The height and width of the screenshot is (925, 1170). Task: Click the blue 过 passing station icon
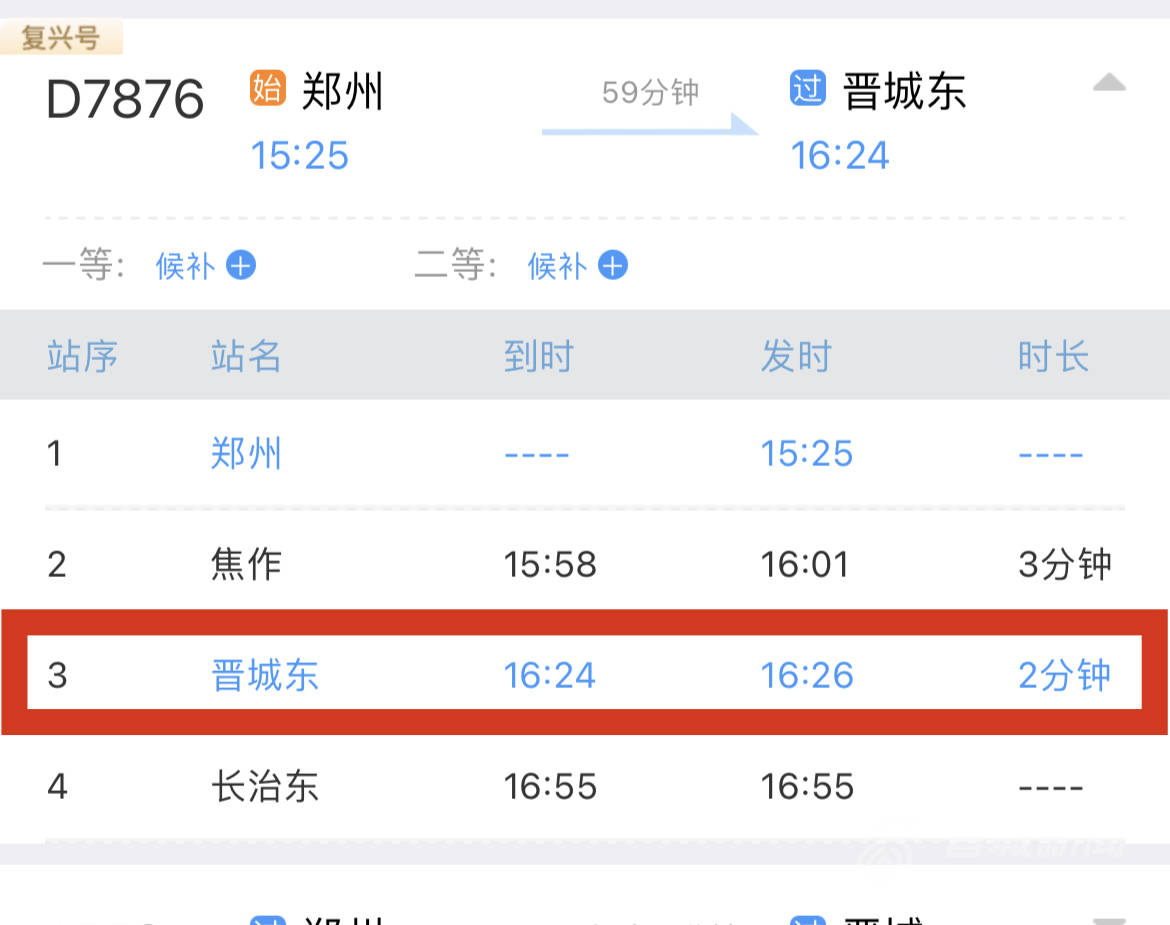tap(807, 88)
